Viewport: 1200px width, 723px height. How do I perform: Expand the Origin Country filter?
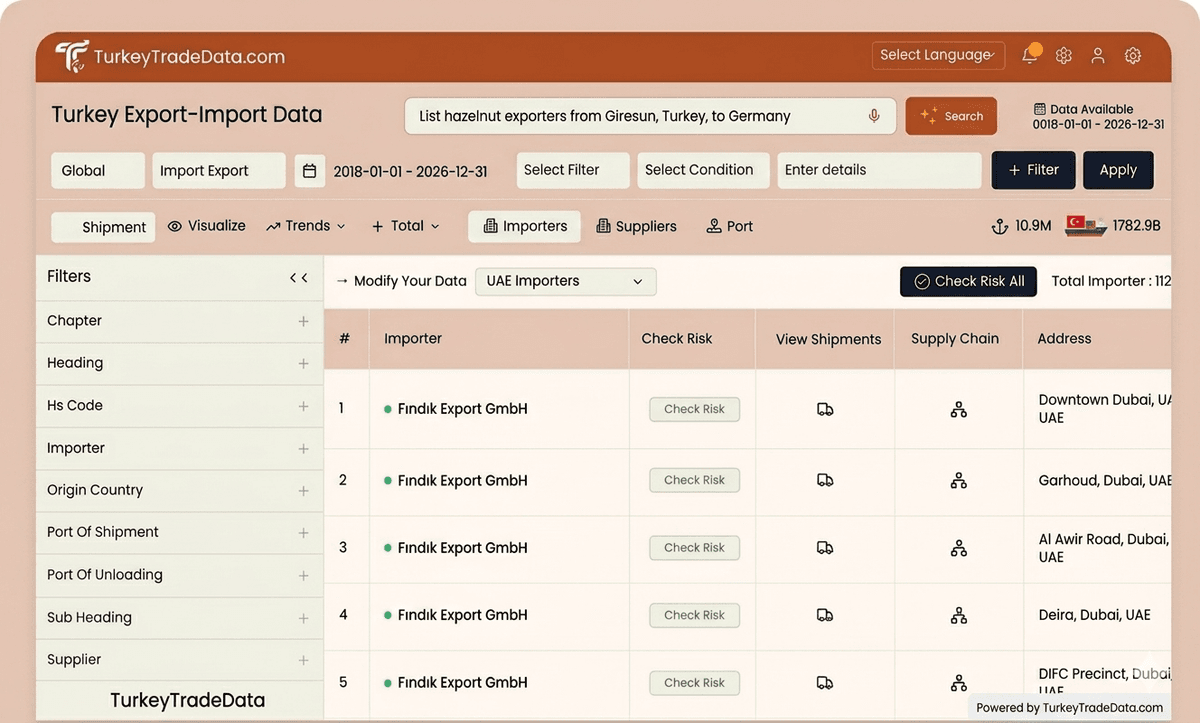click(x=303, y=491)
